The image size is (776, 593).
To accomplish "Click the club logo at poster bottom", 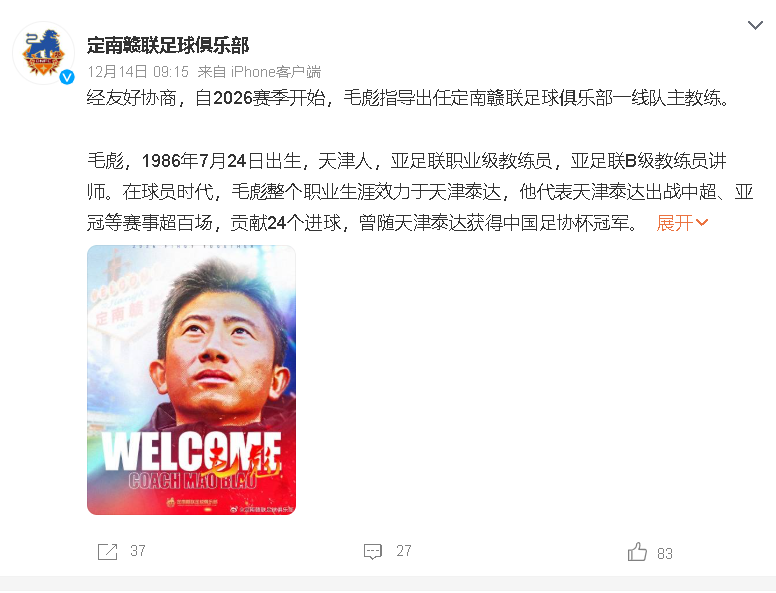I will click(x=192, y=502).
